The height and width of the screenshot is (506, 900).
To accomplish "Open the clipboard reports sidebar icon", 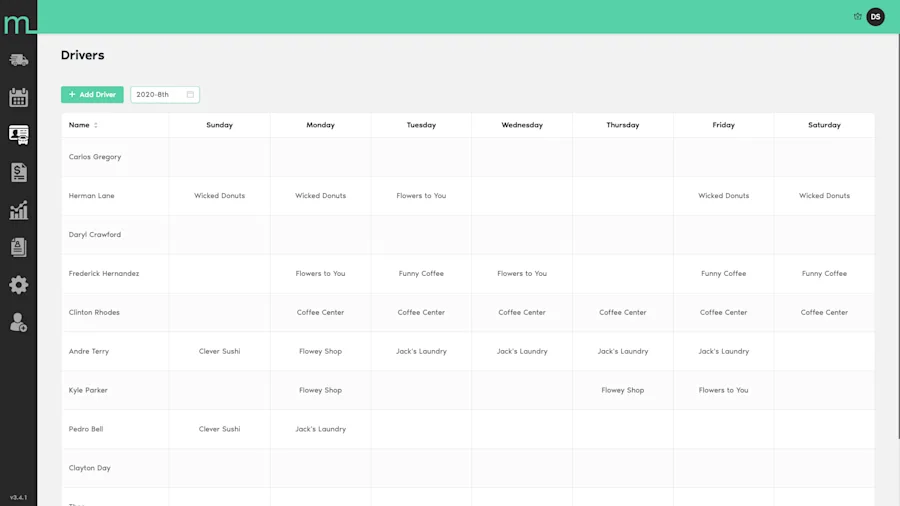I will (x=18, y=247).
